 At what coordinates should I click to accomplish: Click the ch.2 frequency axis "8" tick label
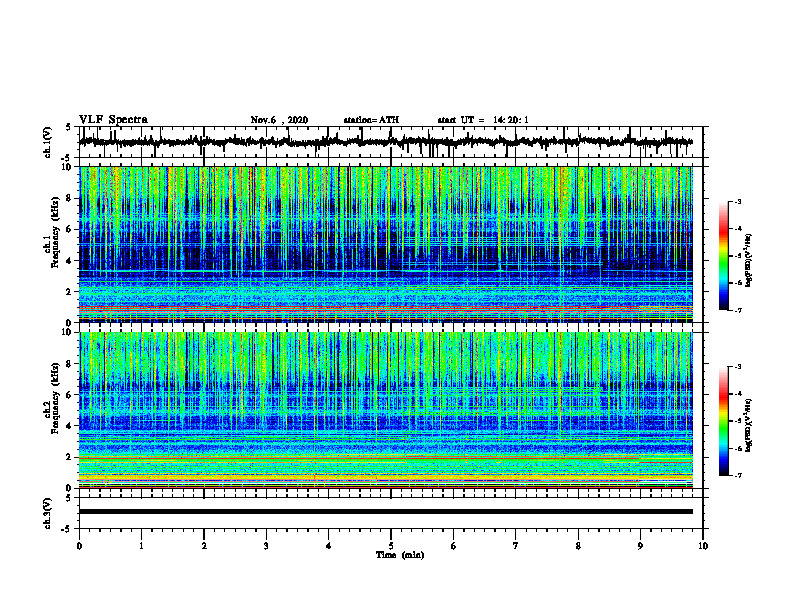pyautogui.click(x=70, y=364)
